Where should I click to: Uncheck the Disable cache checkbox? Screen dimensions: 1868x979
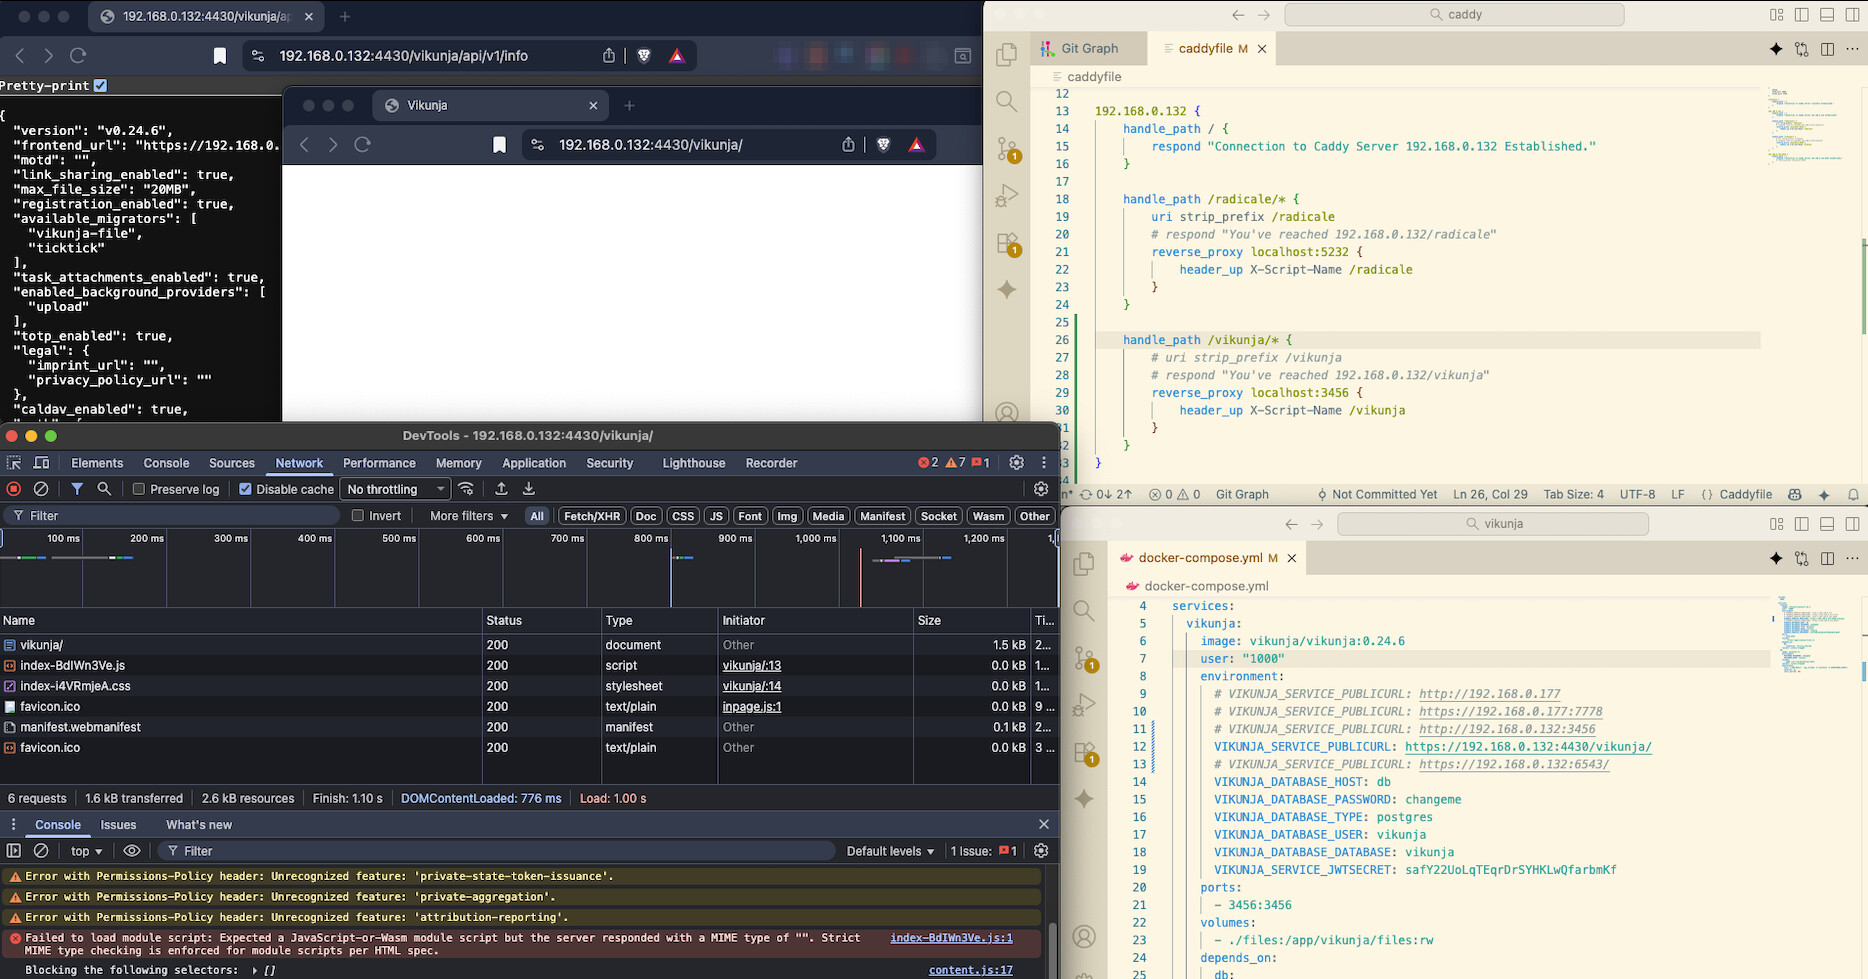click(x=245, y=489)
